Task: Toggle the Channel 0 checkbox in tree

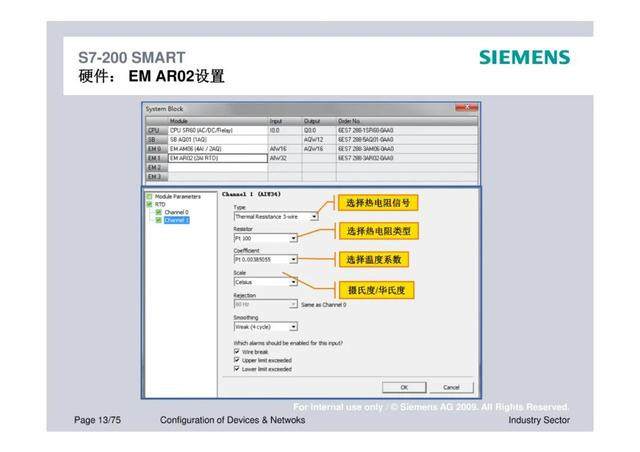Action: 158,212
